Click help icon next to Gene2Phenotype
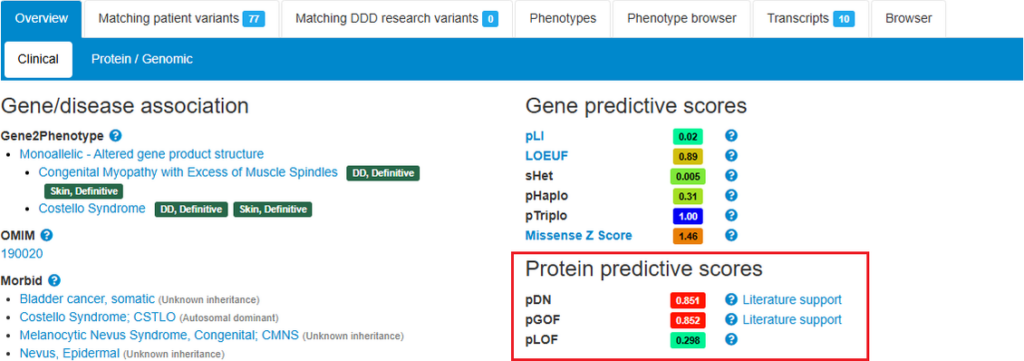This screenshot has width=1024, height=361. pos(116,136)
